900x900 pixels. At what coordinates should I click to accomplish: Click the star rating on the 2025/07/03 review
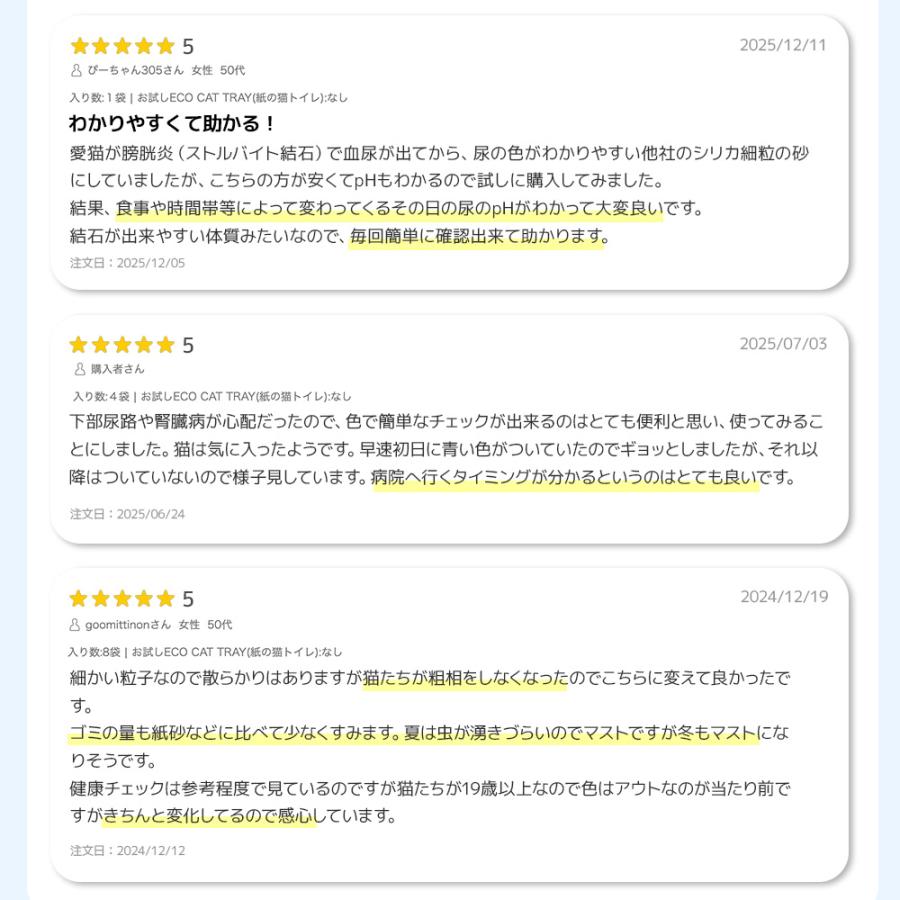click(122, 345)
